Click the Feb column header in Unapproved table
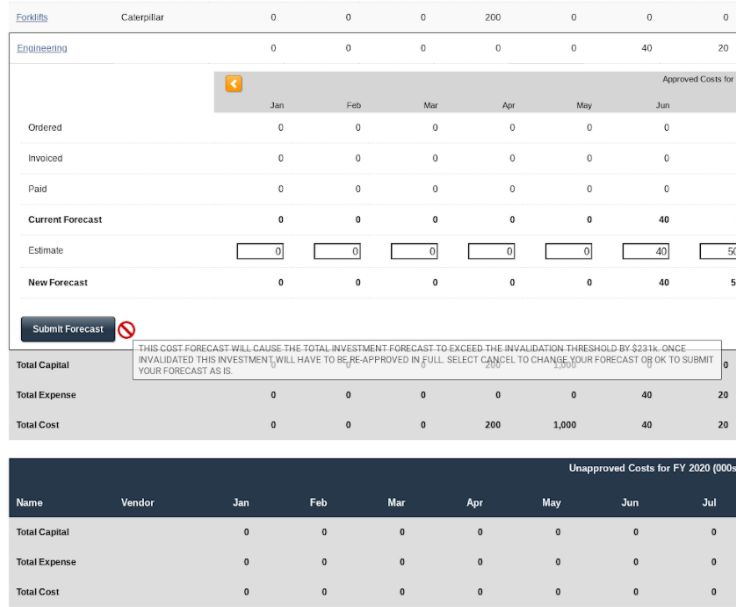The width and height of the screenshot is (736, 607). coord(318,502)
